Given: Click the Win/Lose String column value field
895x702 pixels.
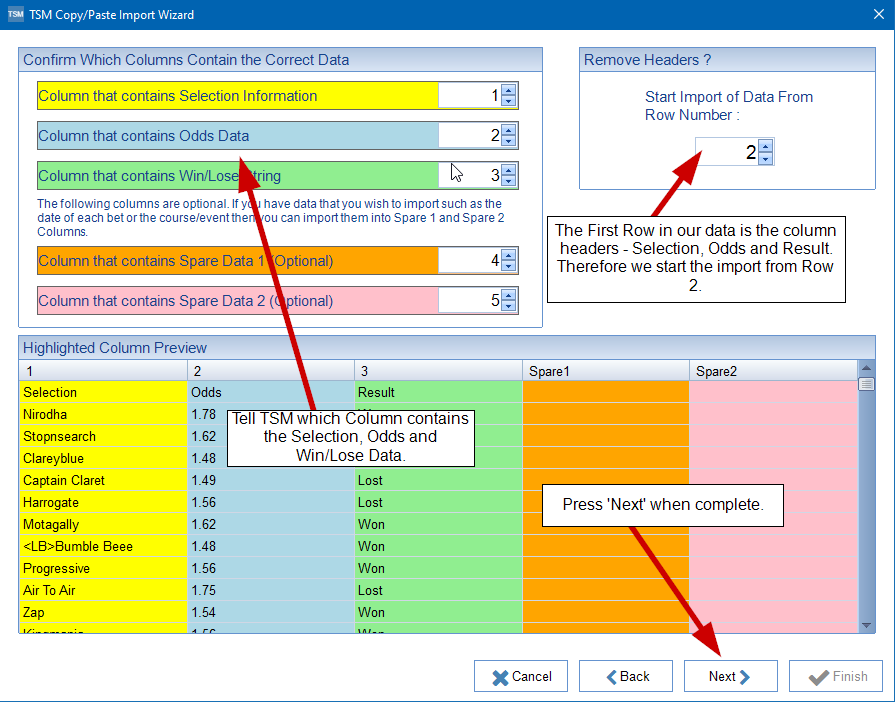Looking at the screenshot, I should click(470, 176).
